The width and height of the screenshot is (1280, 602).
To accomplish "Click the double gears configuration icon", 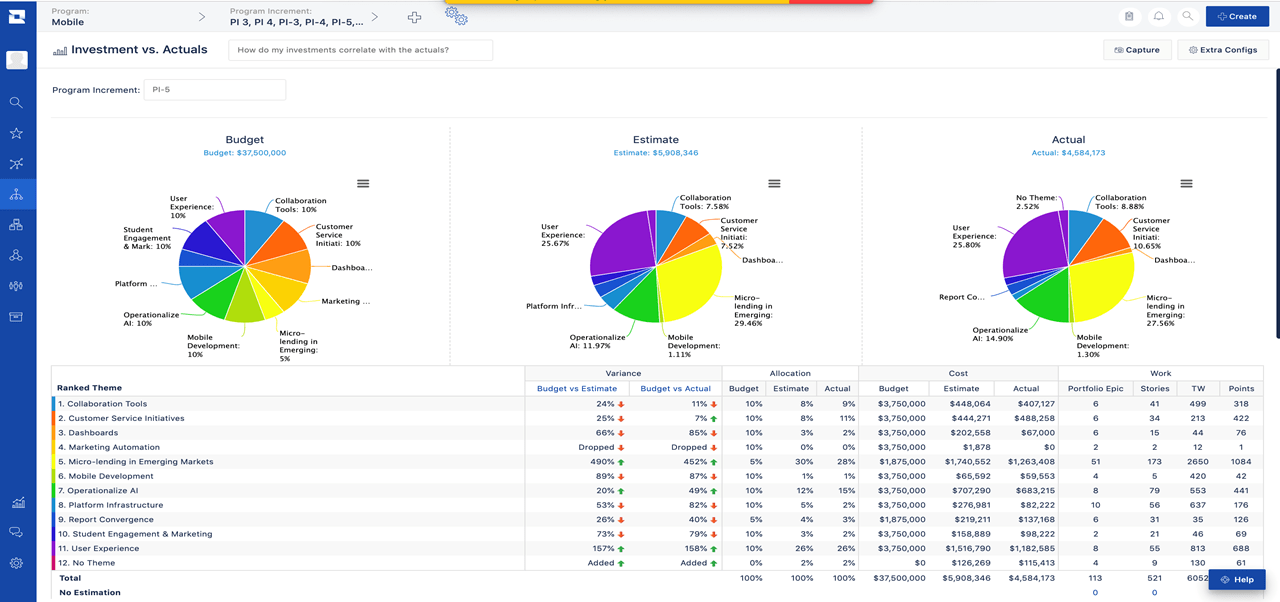I will (x=456, y=16).
